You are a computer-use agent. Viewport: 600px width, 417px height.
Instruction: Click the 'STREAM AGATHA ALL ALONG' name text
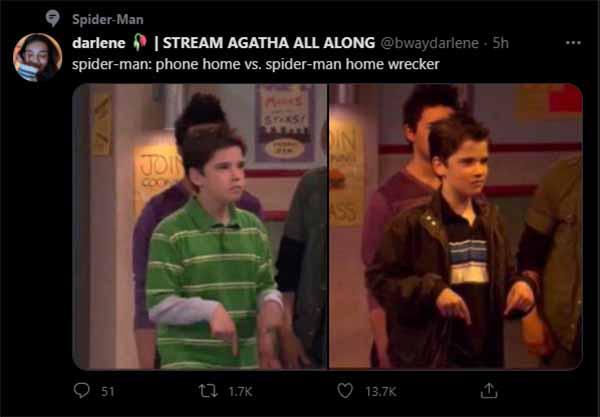click(269, 42)
